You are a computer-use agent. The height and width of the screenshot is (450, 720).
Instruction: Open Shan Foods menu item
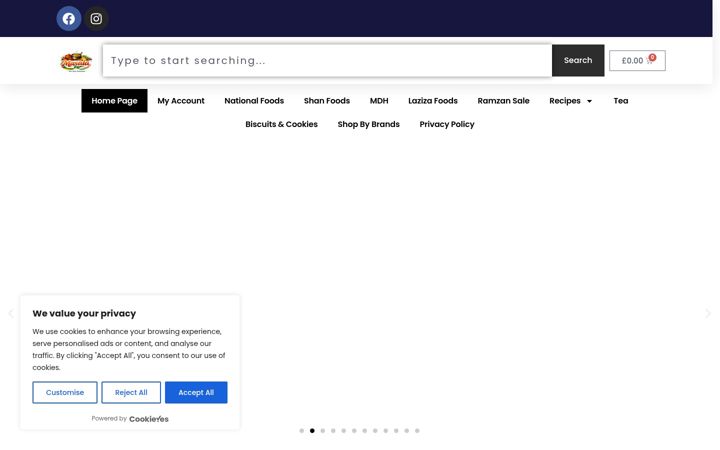tap(327, 101)
